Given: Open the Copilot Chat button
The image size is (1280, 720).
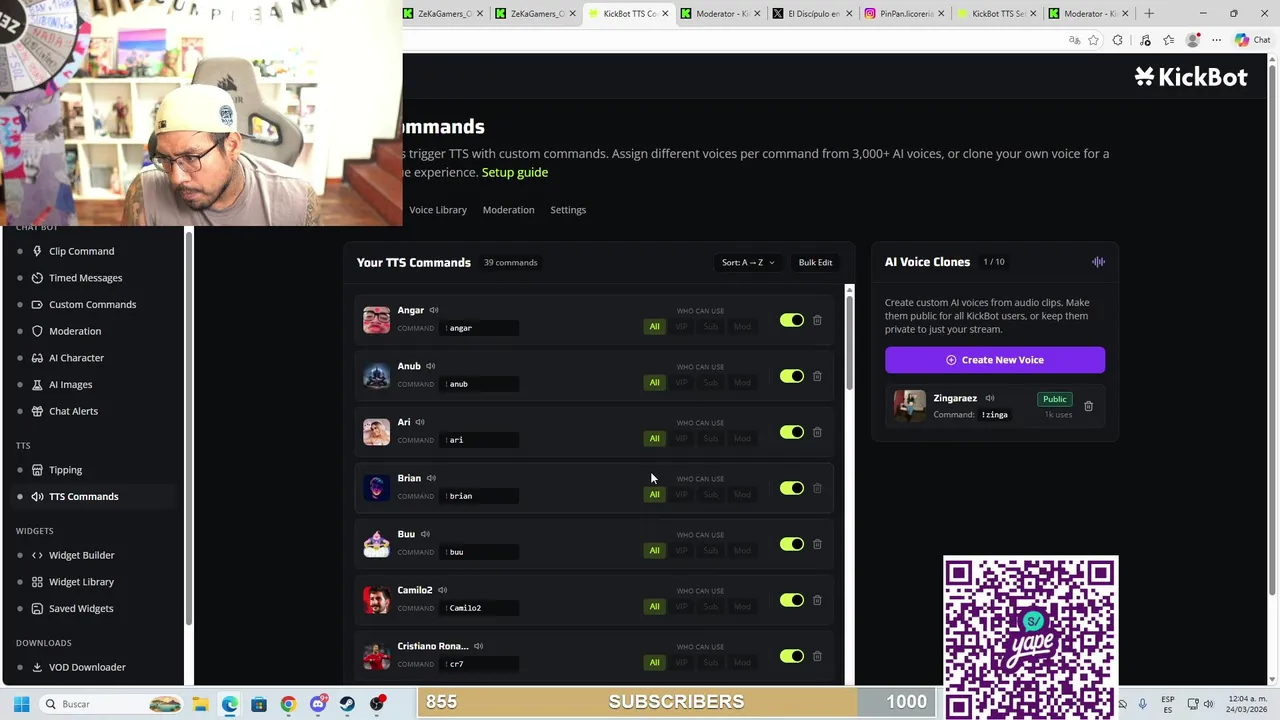Looking at the screenshot, I should pos(1252,40).
